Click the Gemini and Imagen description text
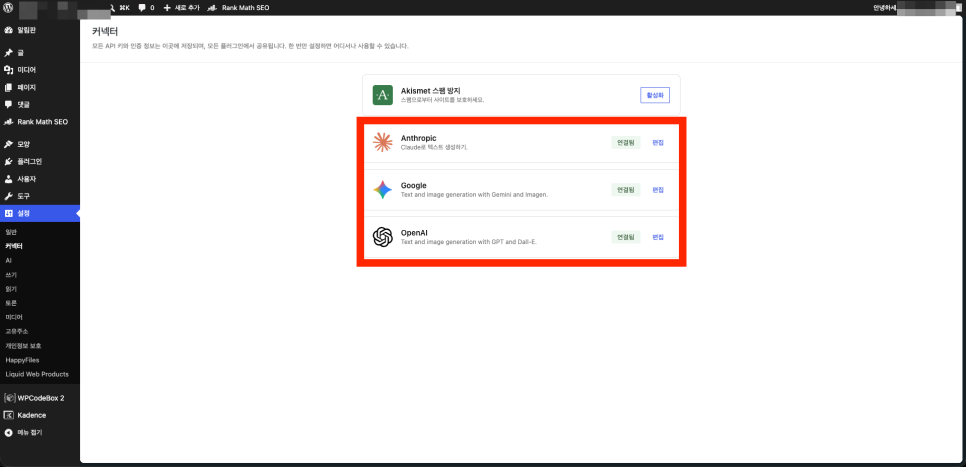 coord(474,195)
